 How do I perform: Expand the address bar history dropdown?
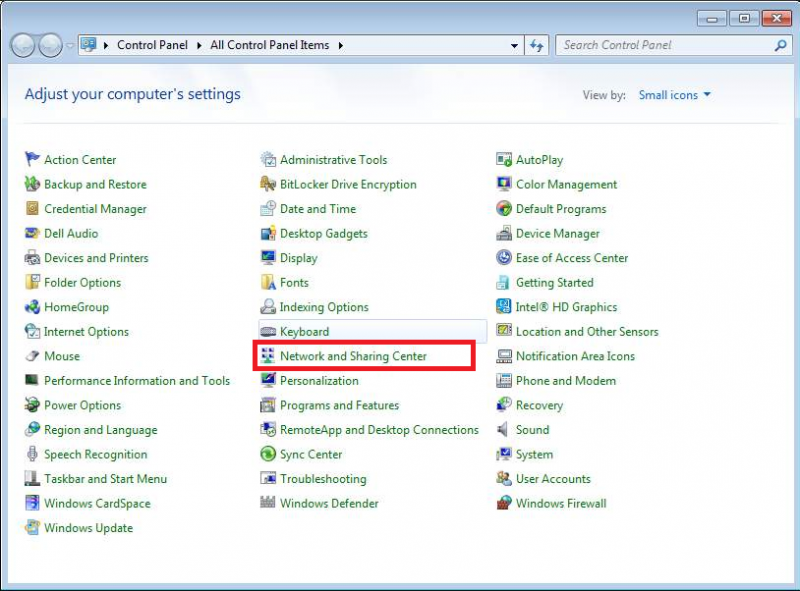click(x=514, y=45)
